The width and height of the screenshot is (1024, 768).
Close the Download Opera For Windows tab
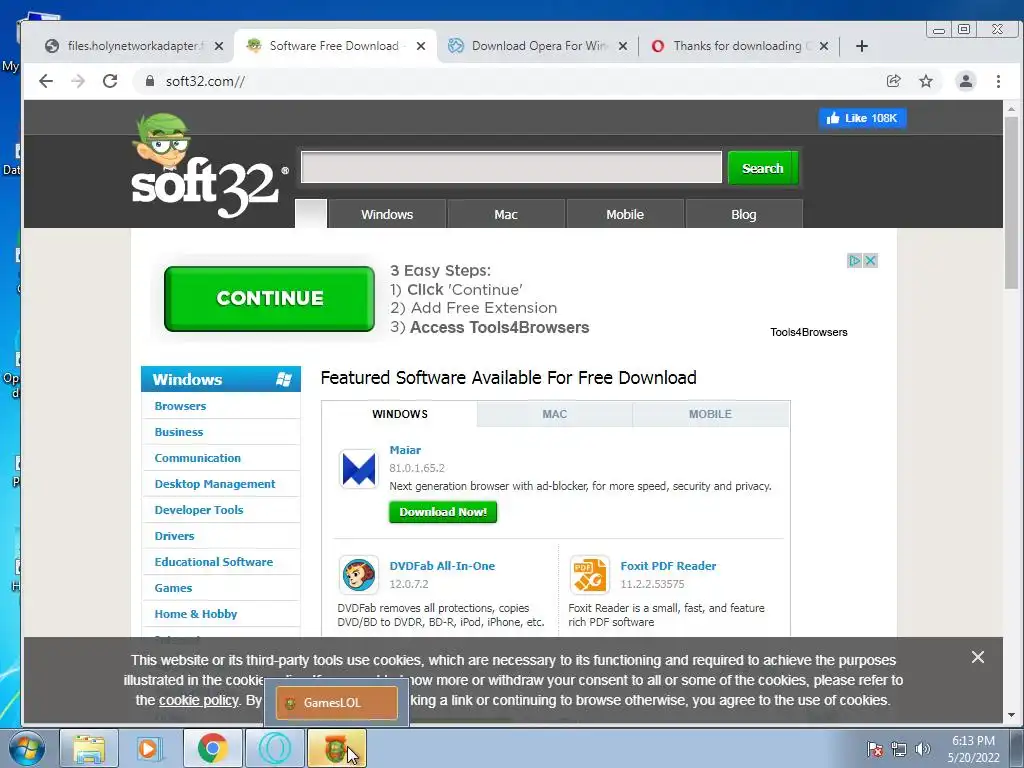coord(623,46)
